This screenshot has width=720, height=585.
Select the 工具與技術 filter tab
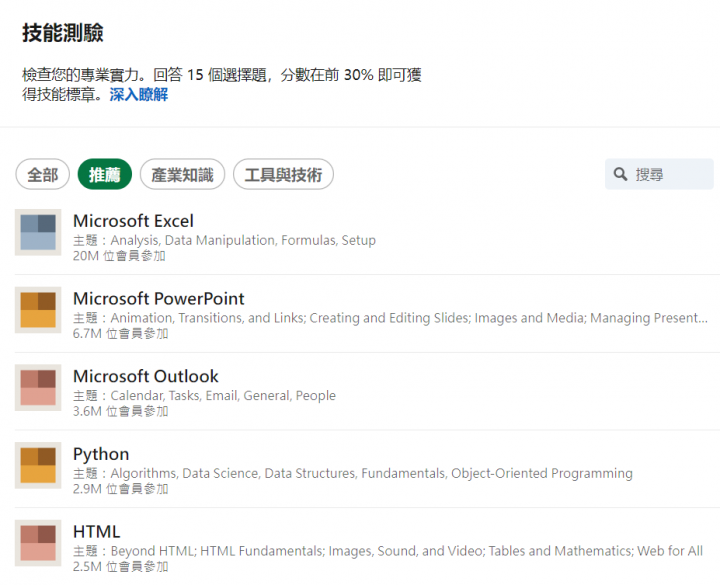coord(283,174)
